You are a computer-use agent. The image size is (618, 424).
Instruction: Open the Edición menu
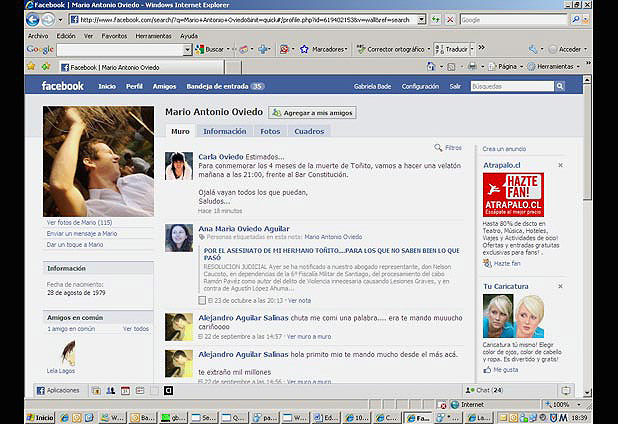pos(66,36)
